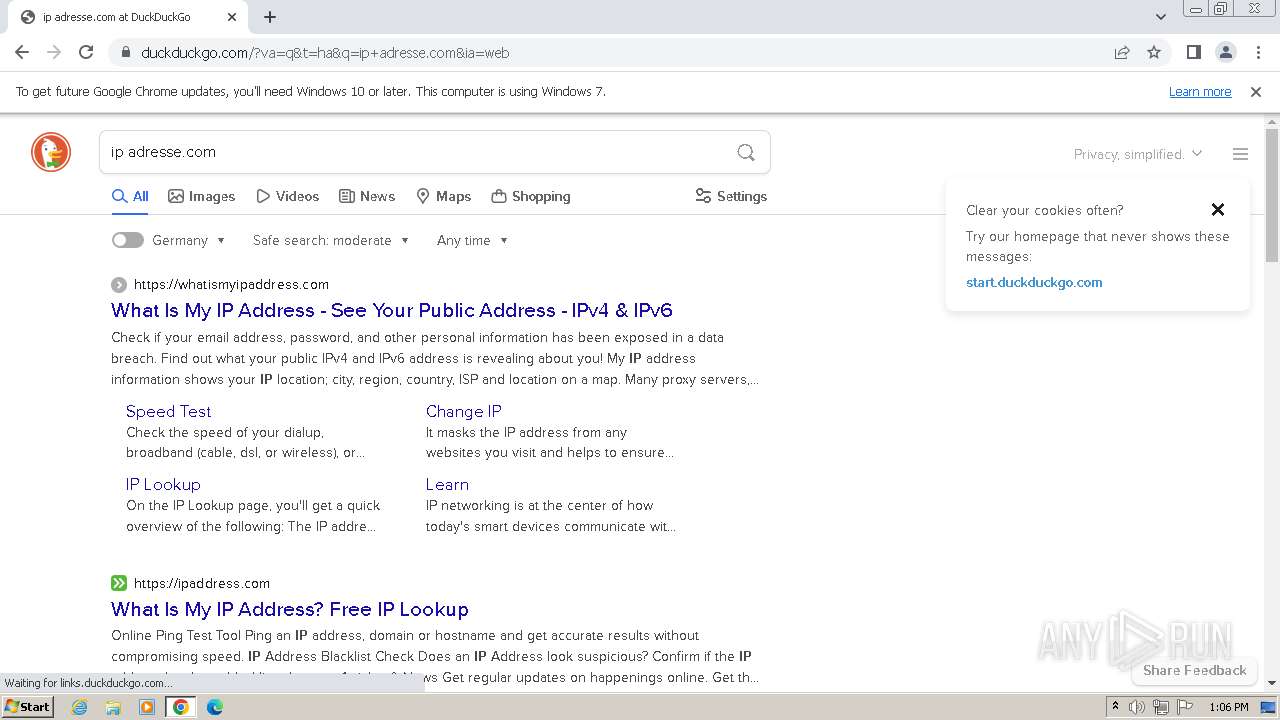The width and height of the screenshot is (1280, 720).
Task: Close the 'Clear your cookies often?' popup
Action: (1218, 209)
